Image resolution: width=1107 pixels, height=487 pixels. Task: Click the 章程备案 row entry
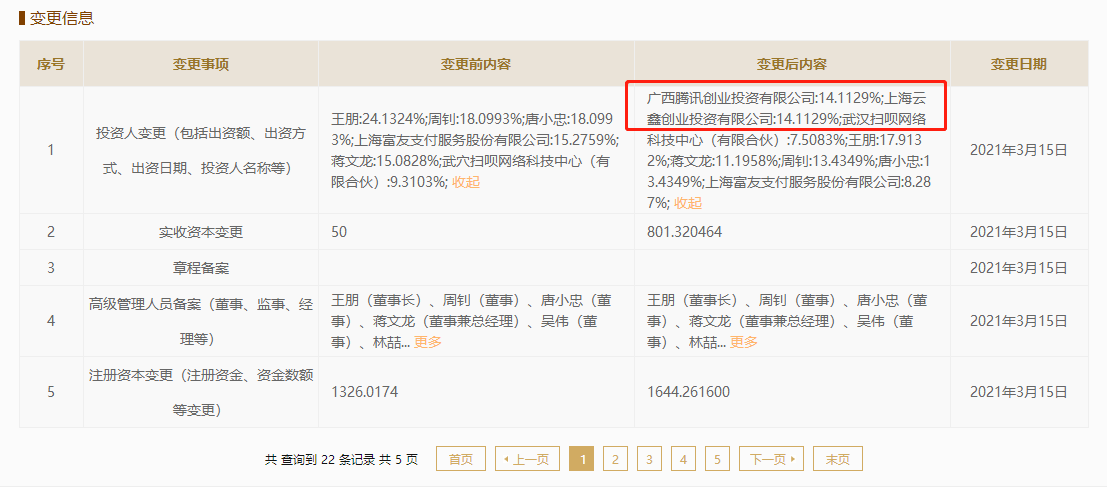pos(201,268)
